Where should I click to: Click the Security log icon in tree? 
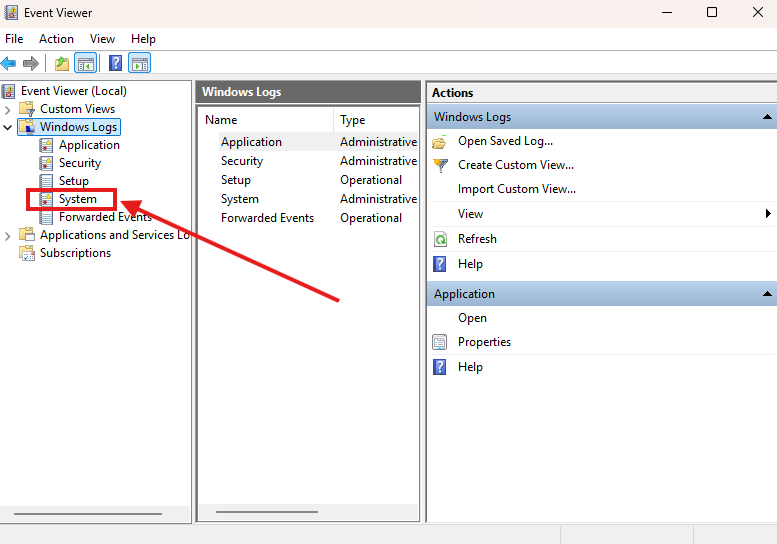[46, 163]
